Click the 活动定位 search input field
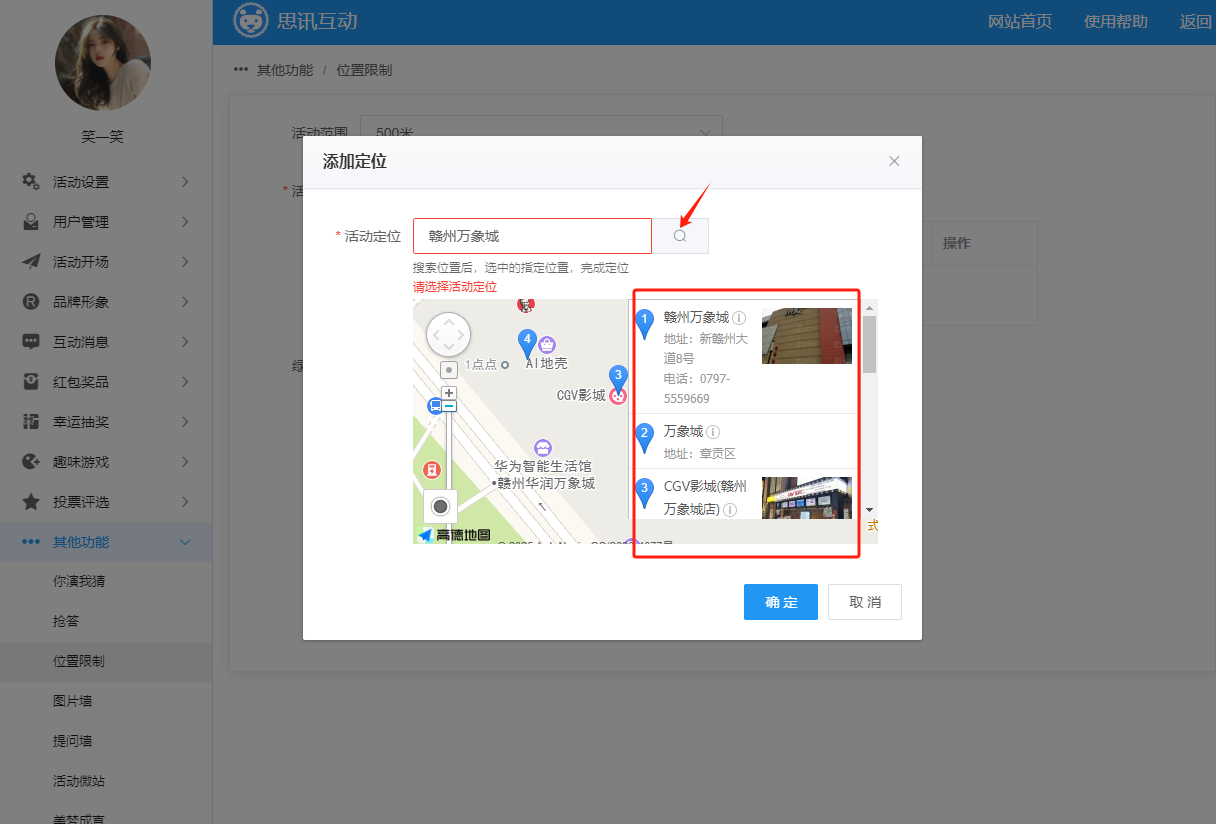Screen dimensions: 1216x824 pos(532,236)
